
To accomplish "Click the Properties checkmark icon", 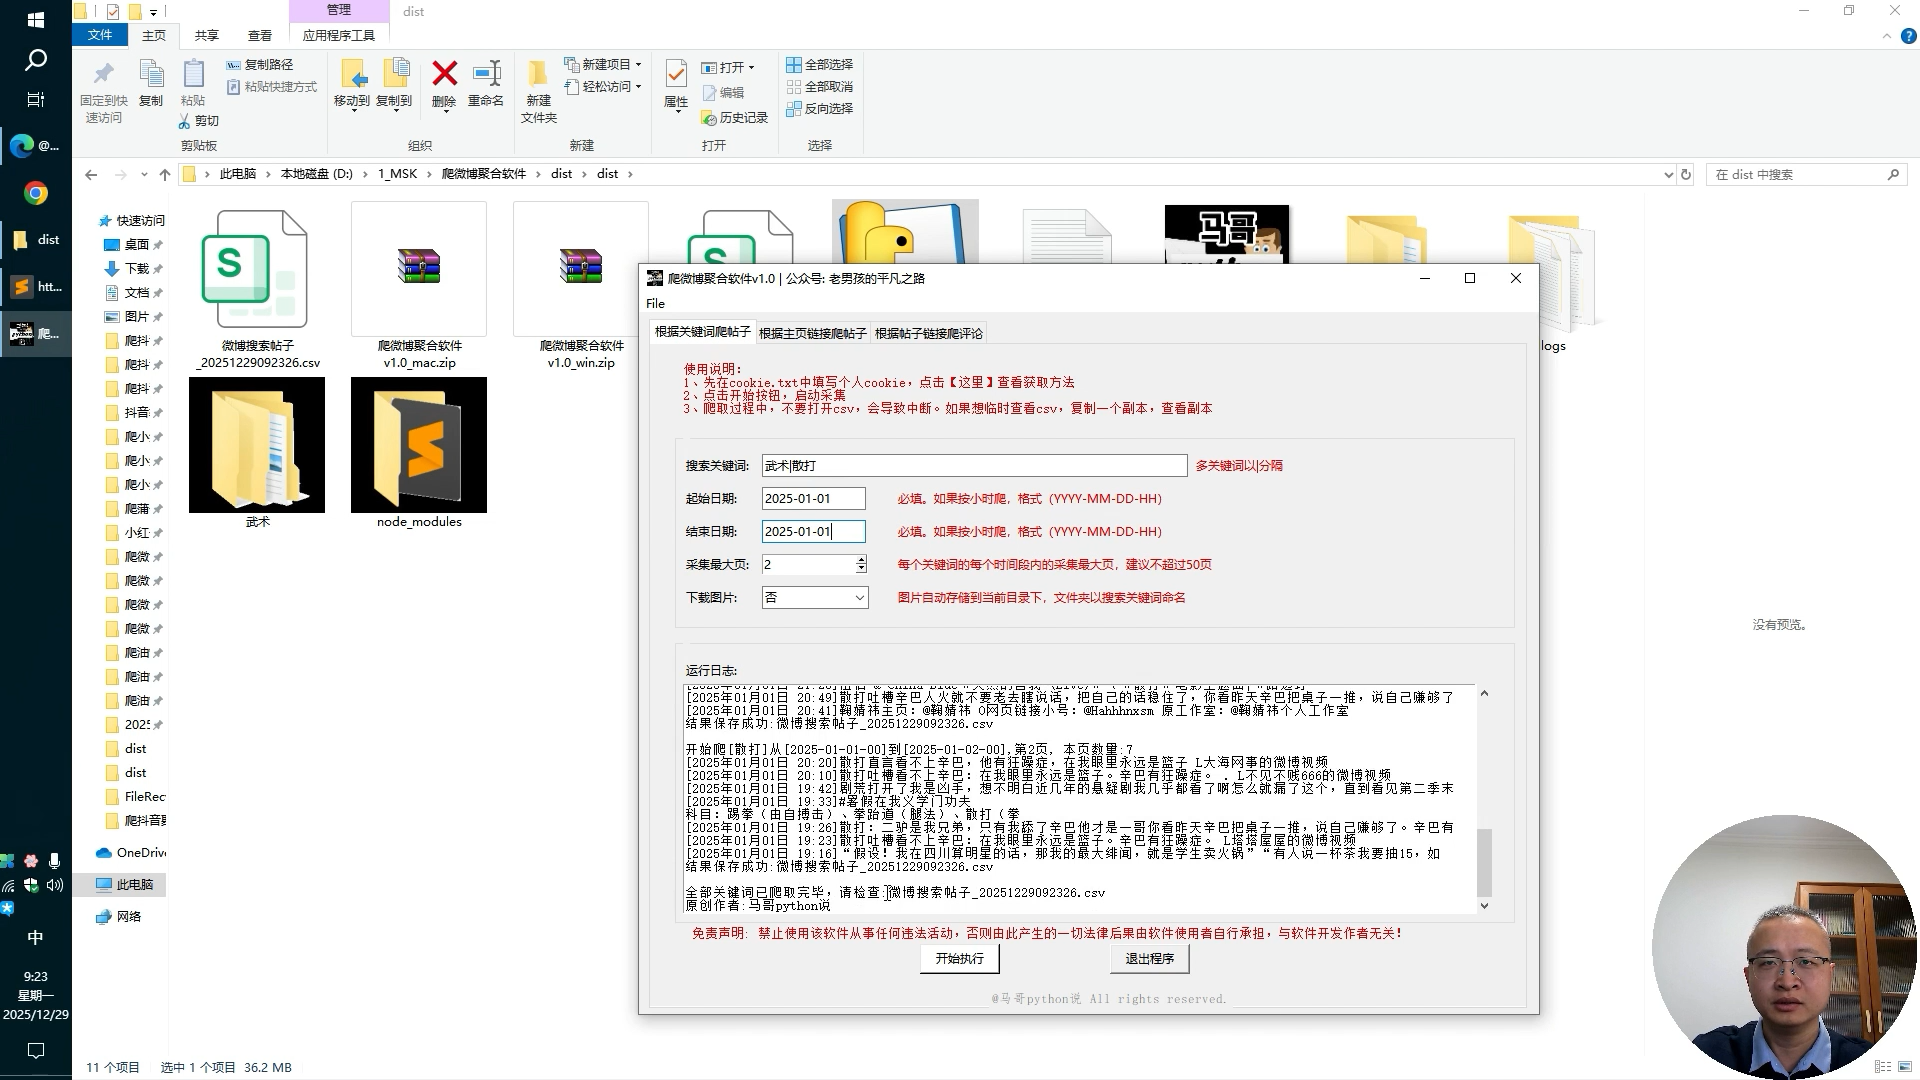I will tap(676, 74).
